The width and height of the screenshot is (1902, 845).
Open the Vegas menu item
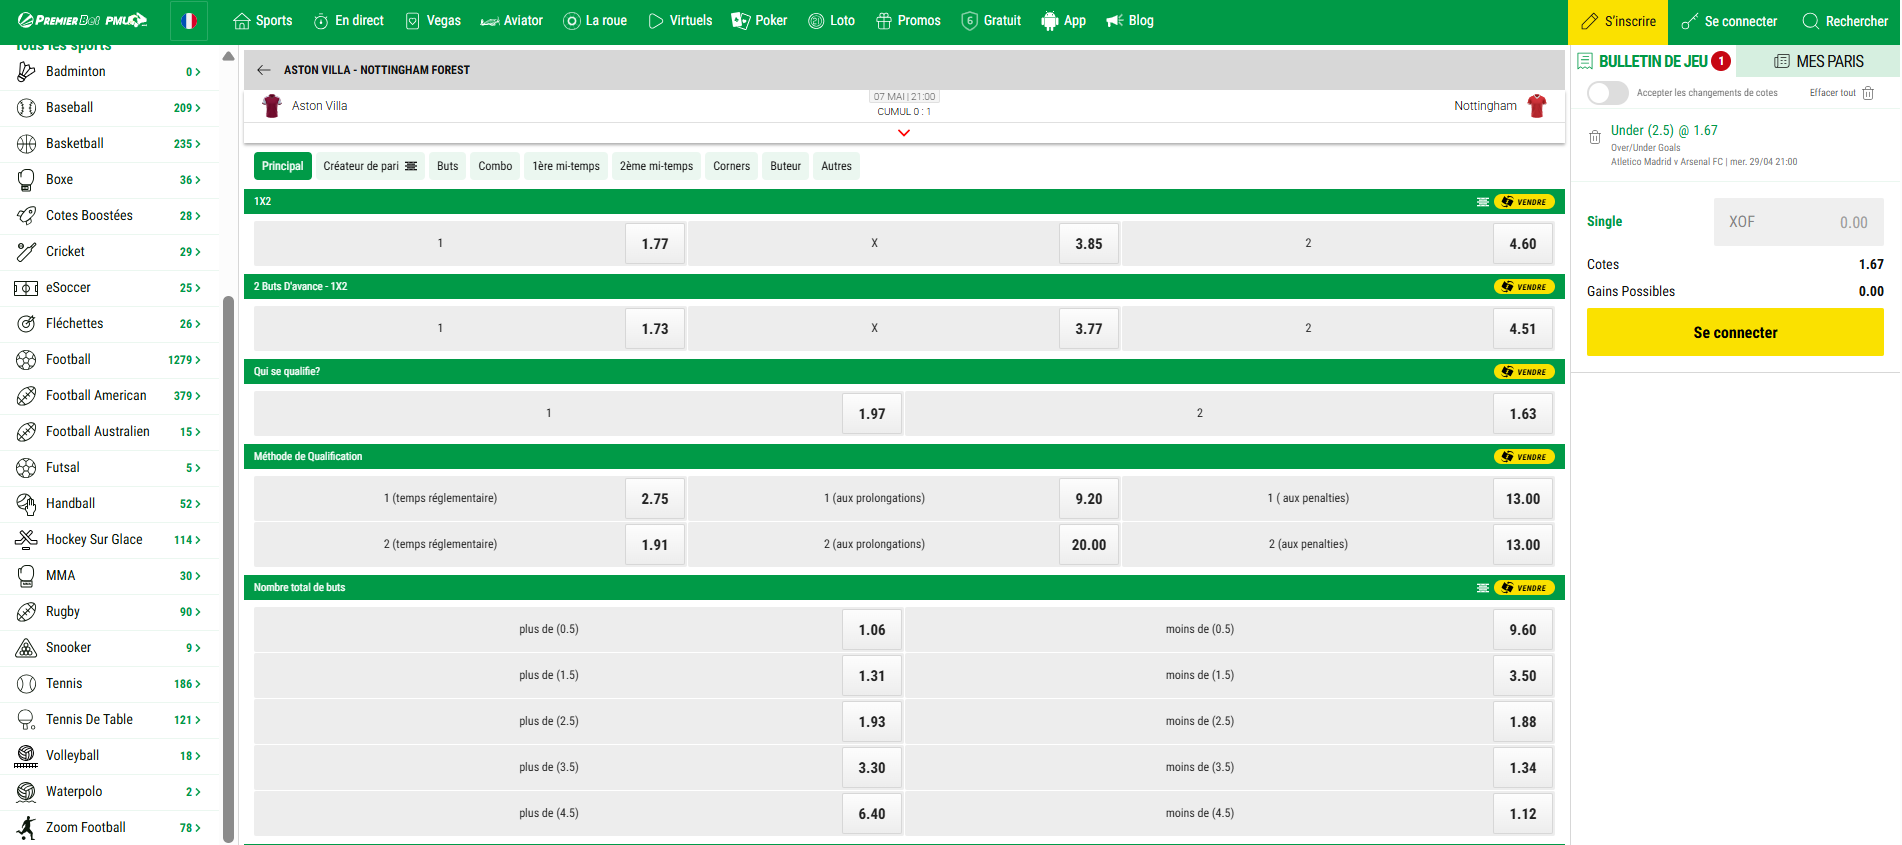tap(433, 21)
